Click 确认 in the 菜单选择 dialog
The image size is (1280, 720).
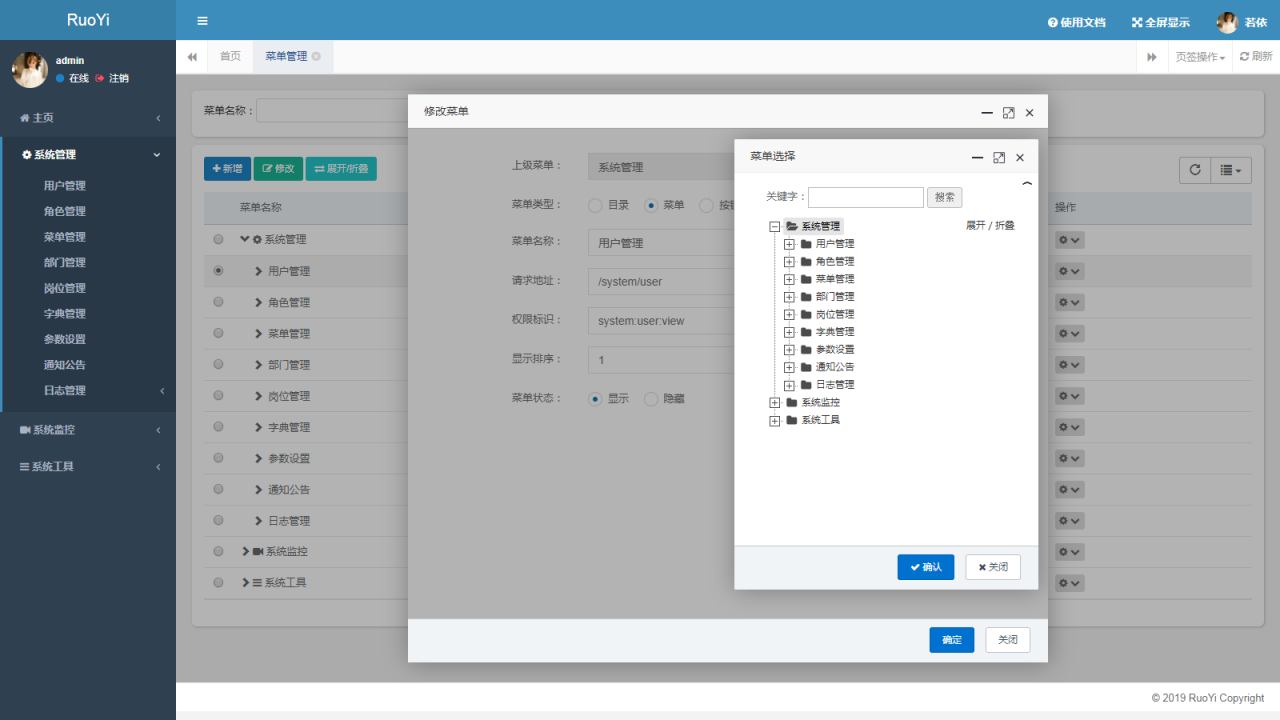tap(926, 567)
